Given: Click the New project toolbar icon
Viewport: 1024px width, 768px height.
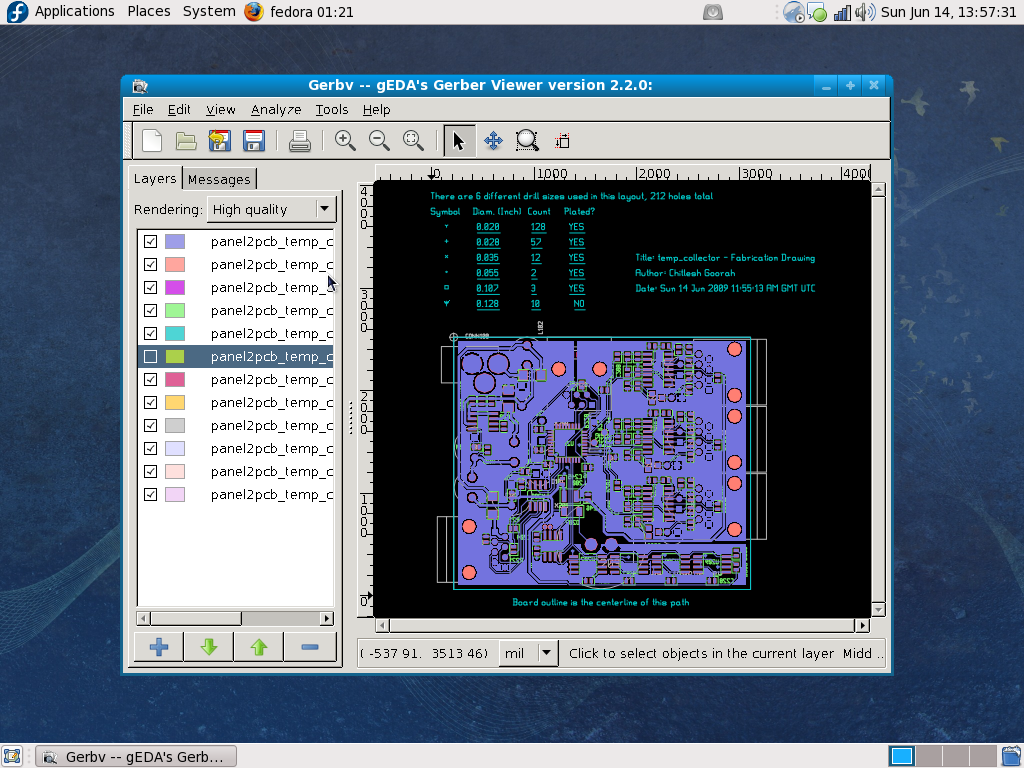Looking at the screenshot, I should click(152, 140).
